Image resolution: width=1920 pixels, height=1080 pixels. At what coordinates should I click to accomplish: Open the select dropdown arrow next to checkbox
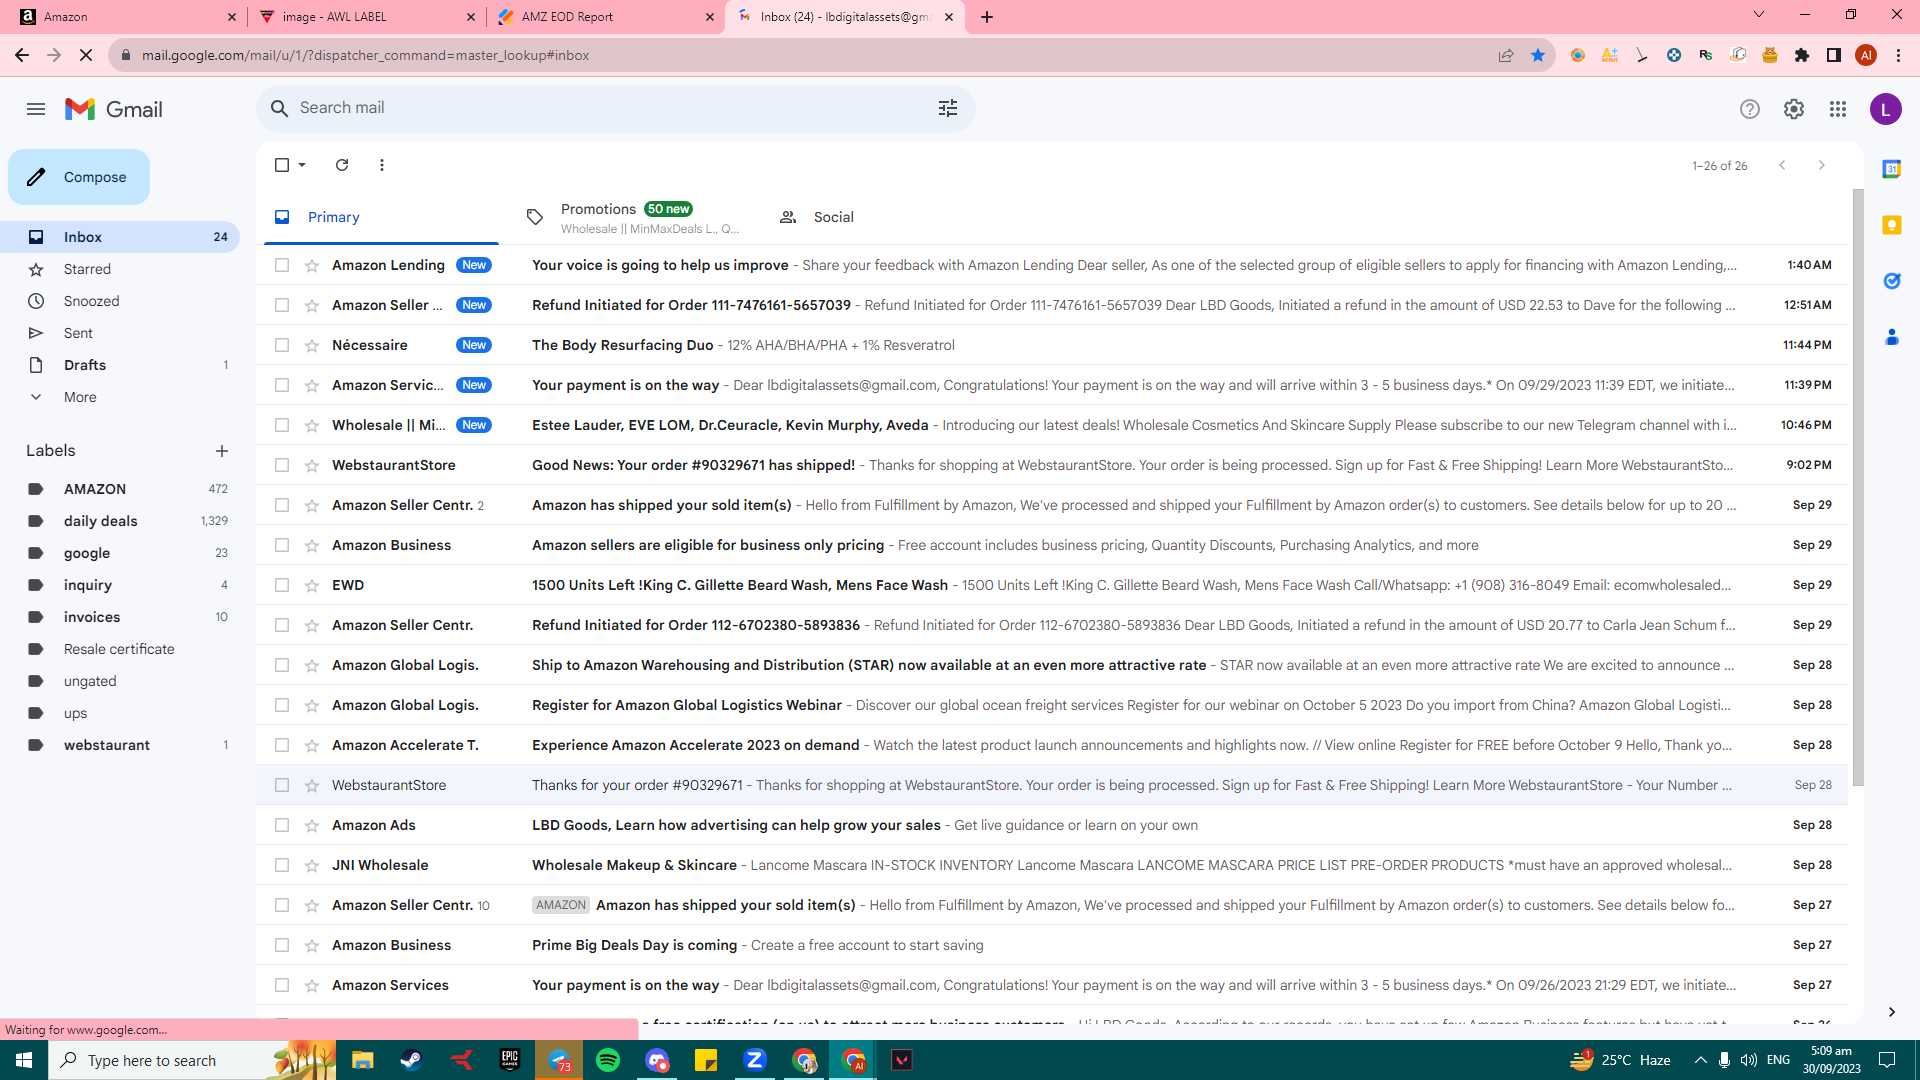302,165
